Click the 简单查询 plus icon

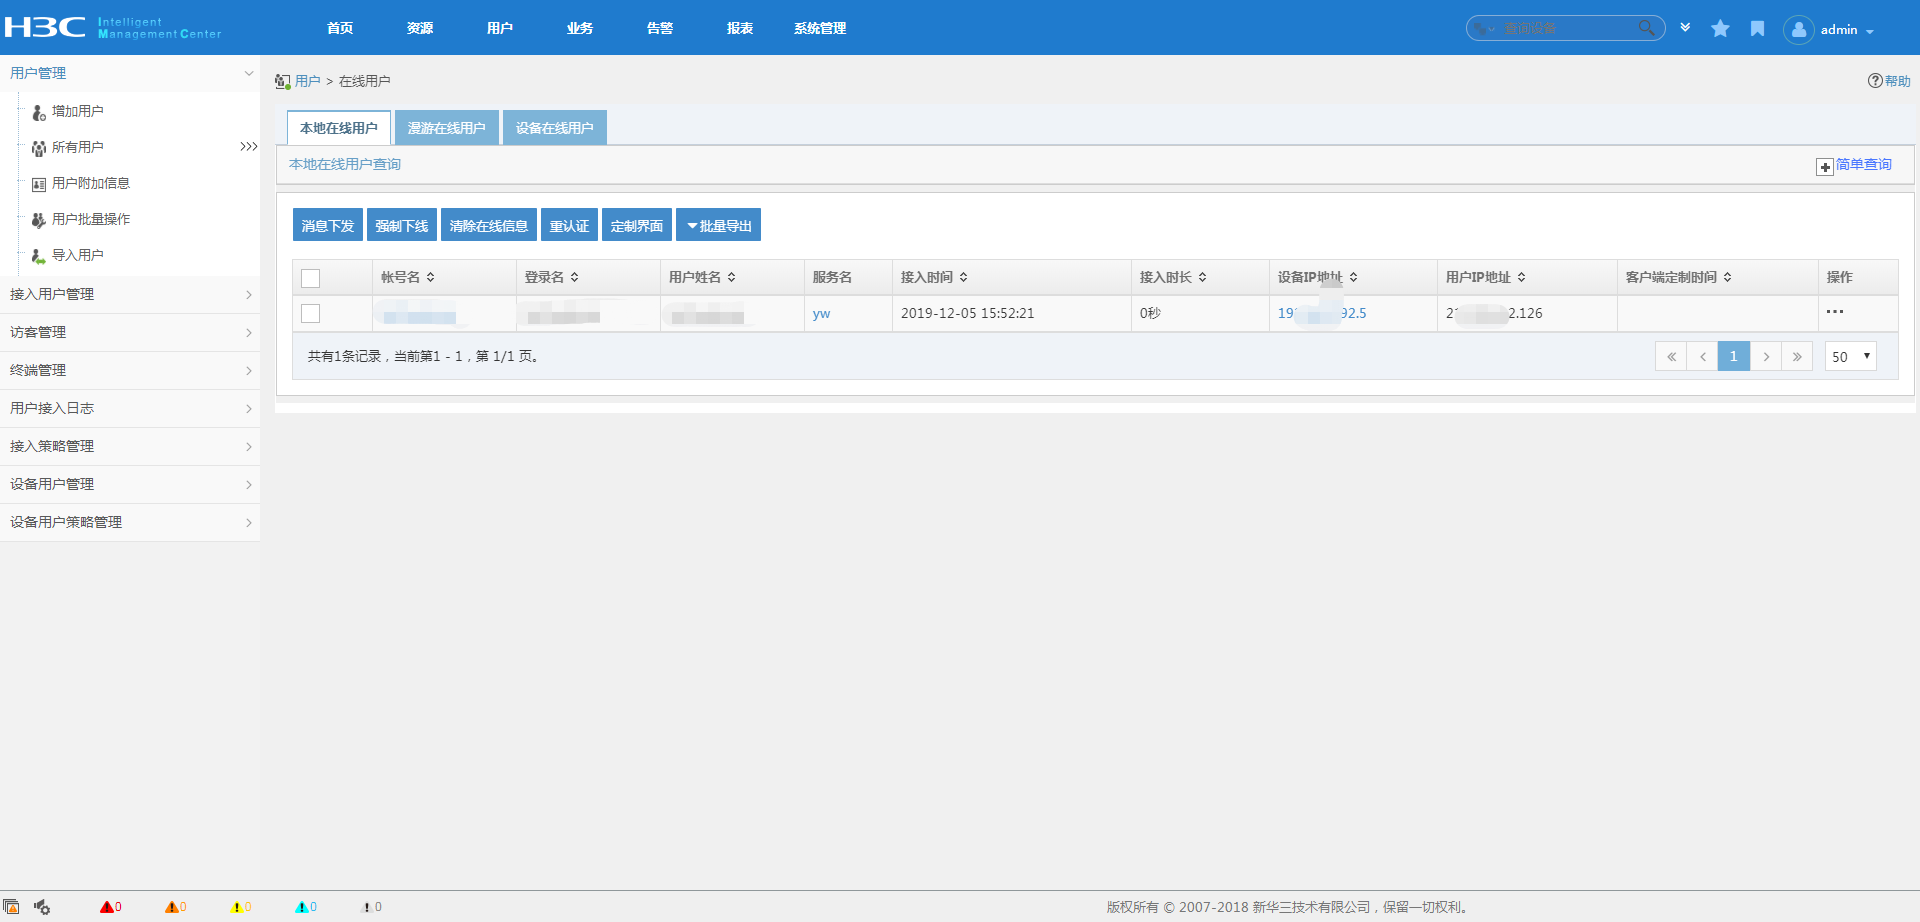pos(1825,166)
